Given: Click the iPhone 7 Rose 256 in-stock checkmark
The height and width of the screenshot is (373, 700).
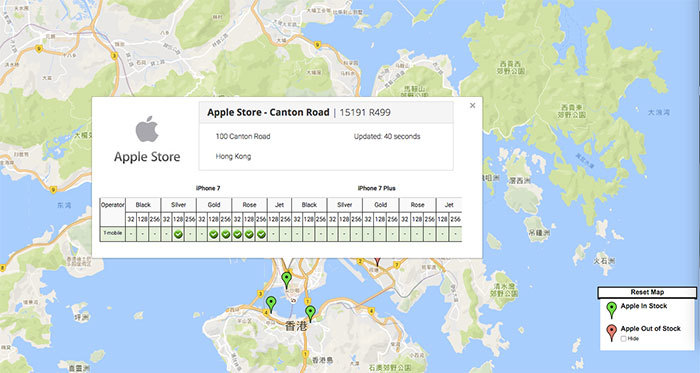Looking at the screenshot, I should (x=261, y=234).
